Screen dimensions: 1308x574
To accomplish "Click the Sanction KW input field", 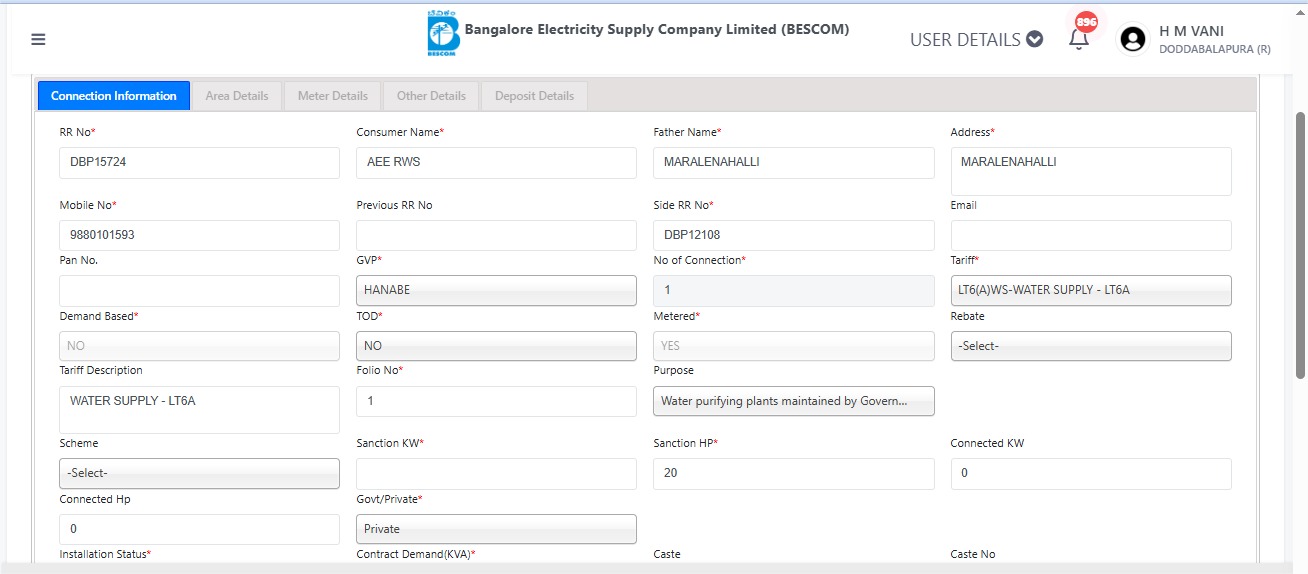I will pos(496,473).
